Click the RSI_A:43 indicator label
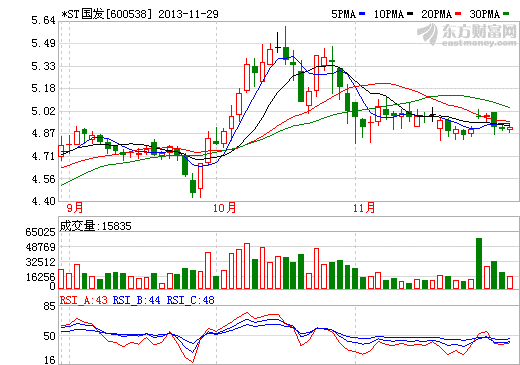 point(84,300)
